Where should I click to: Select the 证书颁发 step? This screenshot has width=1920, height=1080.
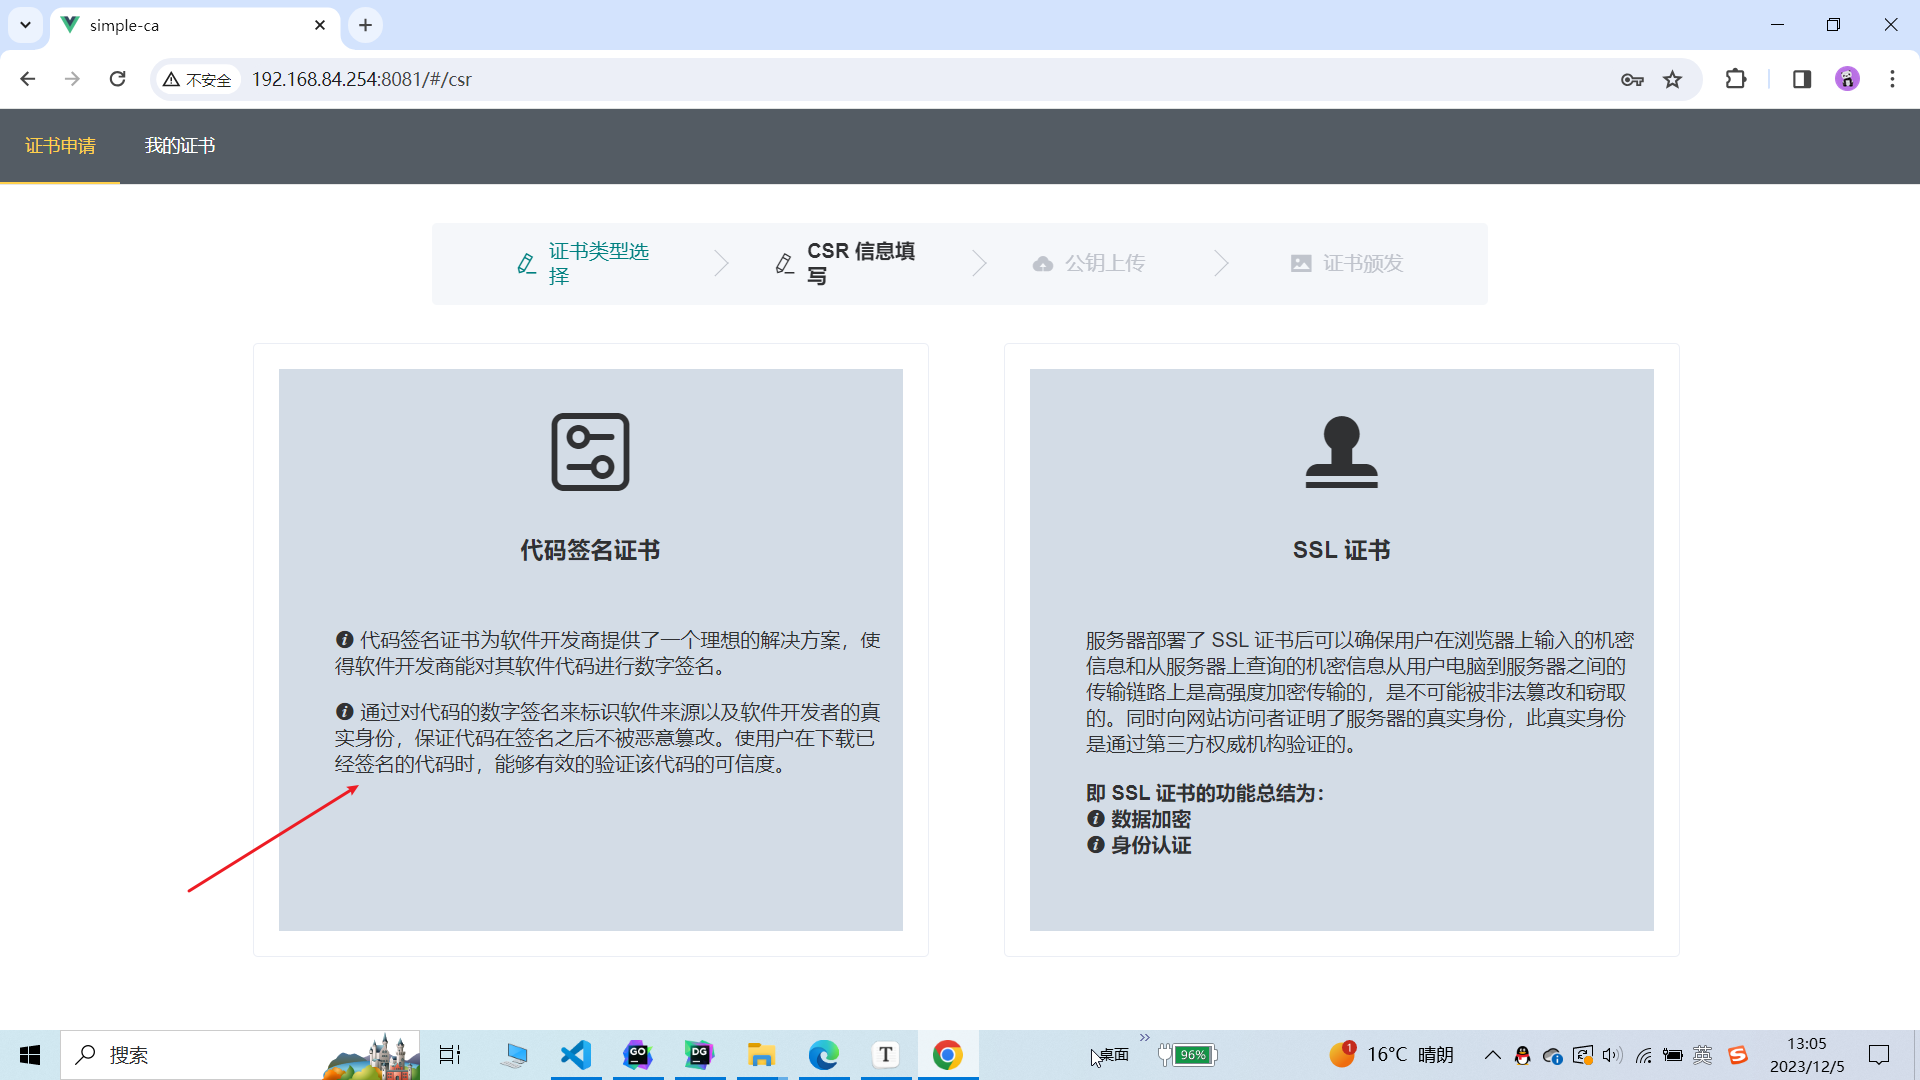coord(1347,264)
